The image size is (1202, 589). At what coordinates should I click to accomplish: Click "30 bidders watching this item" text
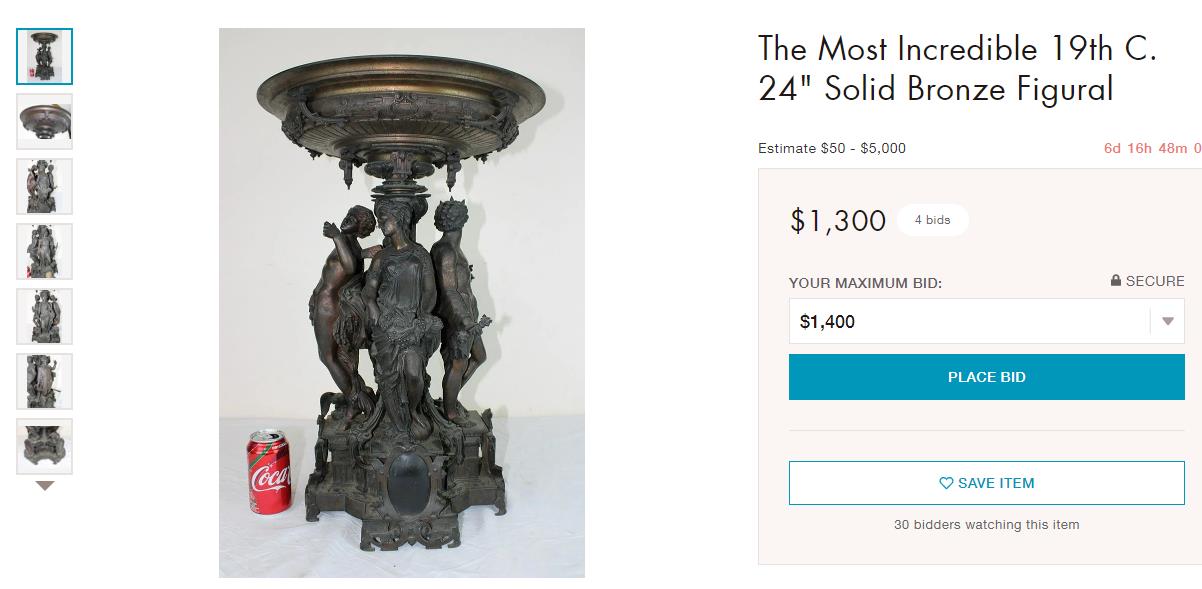click(986, 524)
